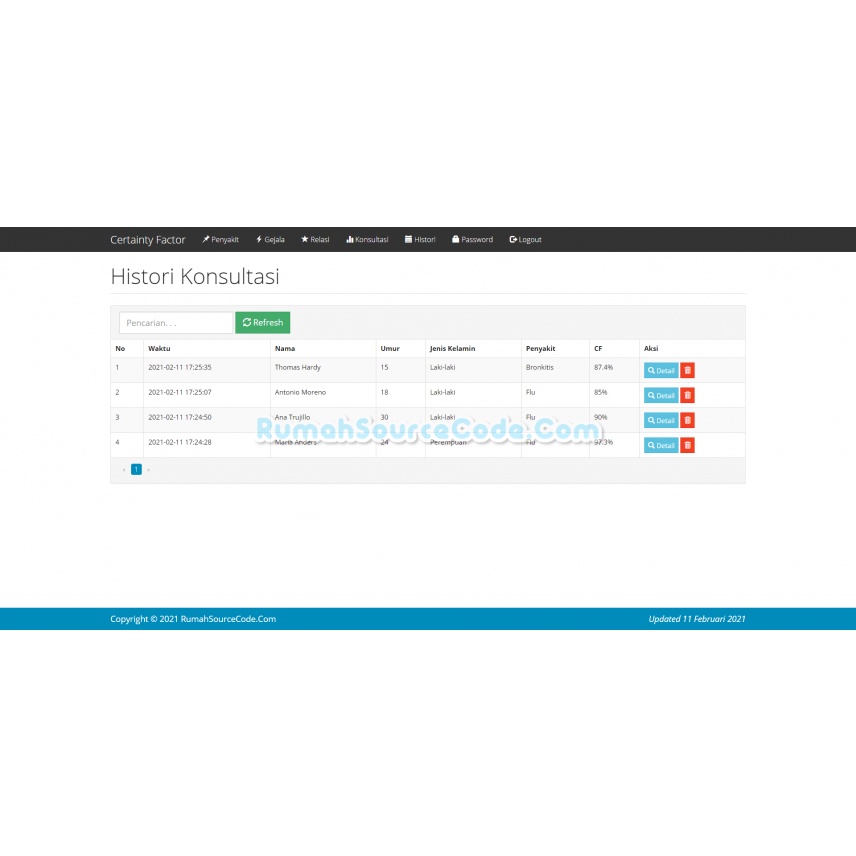The width and height of the screenshot is (856, 856).
Task: Click the previous page arrow
Action: 124,469
